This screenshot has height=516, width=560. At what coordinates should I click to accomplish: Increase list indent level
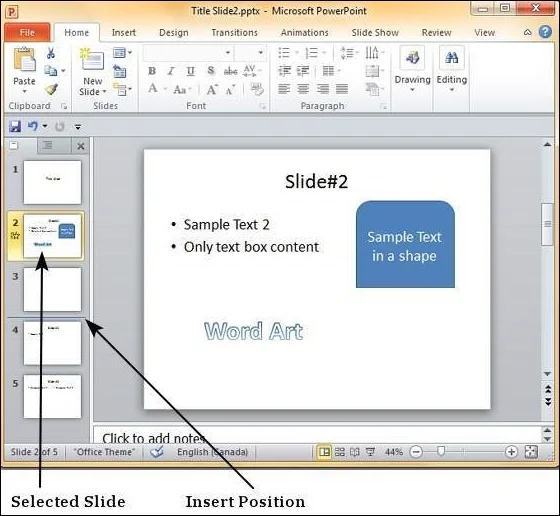[303, 71]
